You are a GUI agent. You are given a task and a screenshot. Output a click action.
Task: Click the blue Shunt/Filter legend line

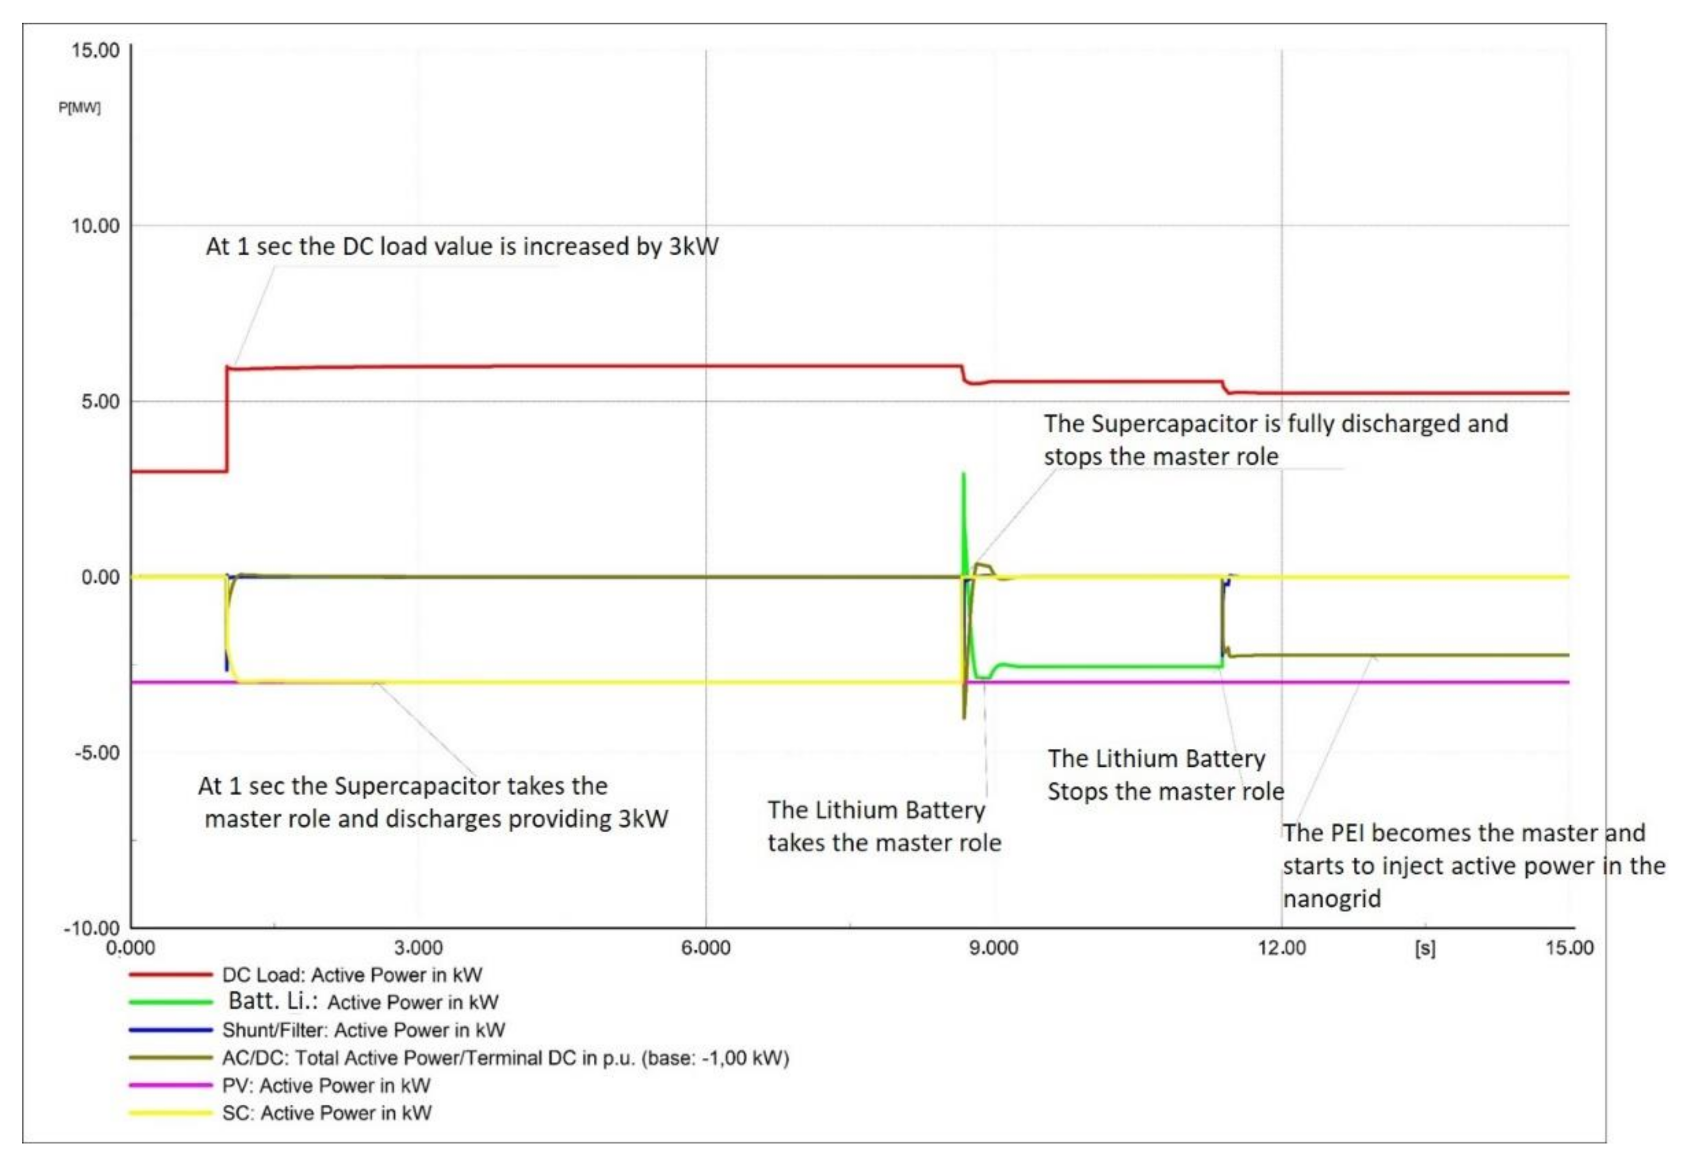[x=170, y=1030]
